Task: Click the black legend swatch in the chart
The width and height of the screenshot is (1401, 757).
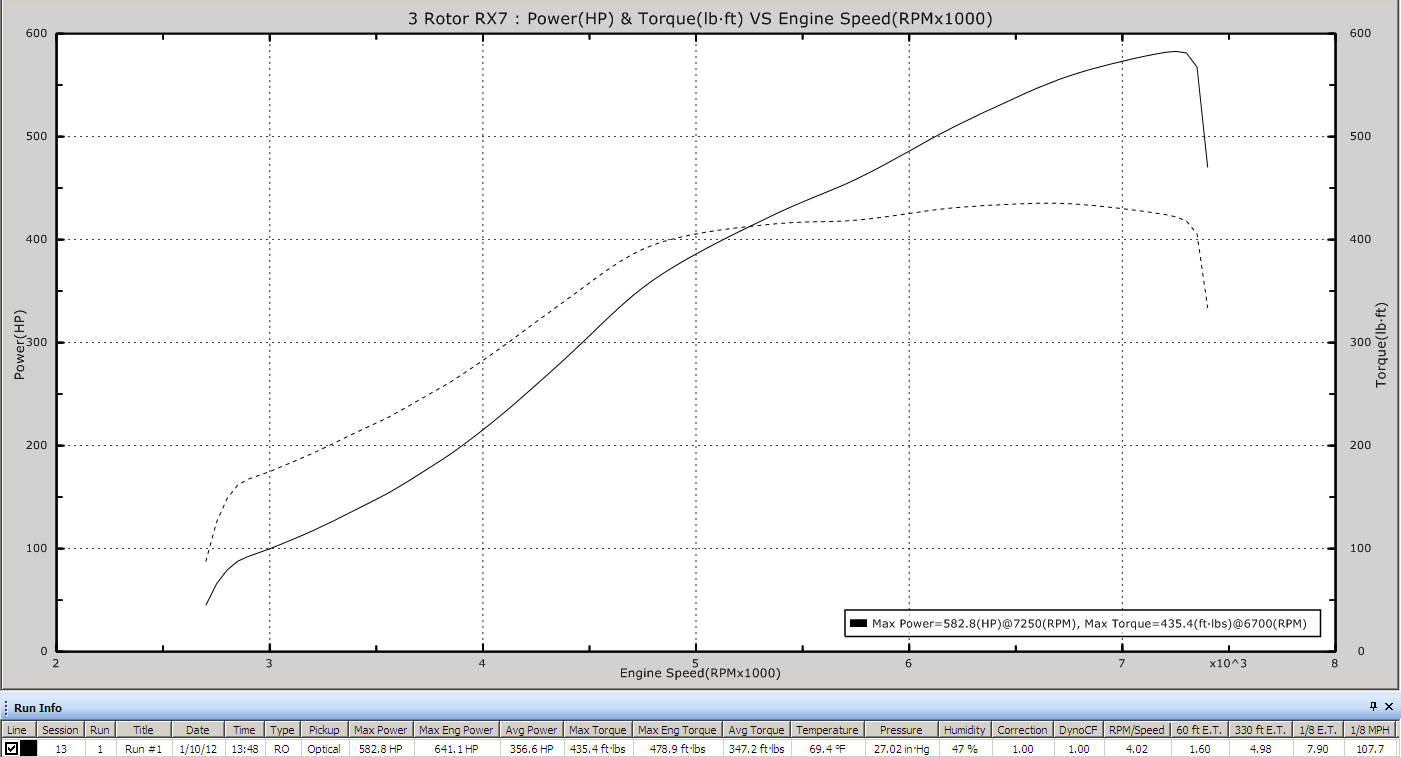Action: [857, 624]
